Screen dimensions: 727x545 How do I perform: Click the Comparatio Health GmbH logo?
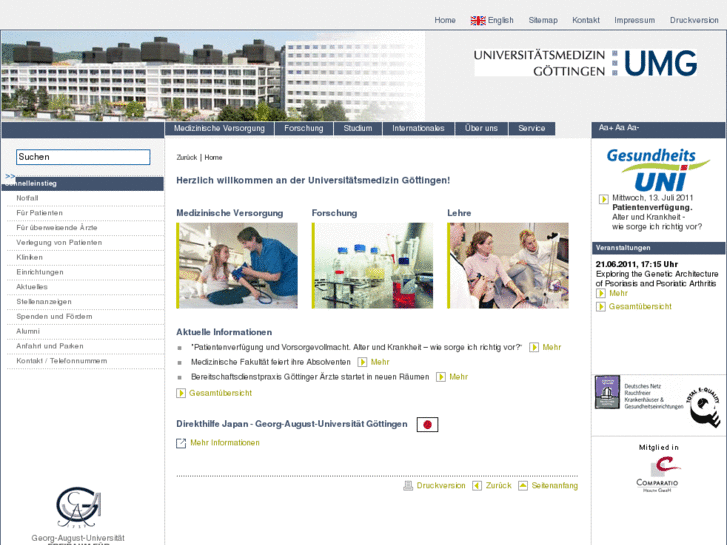coord(657,474)
